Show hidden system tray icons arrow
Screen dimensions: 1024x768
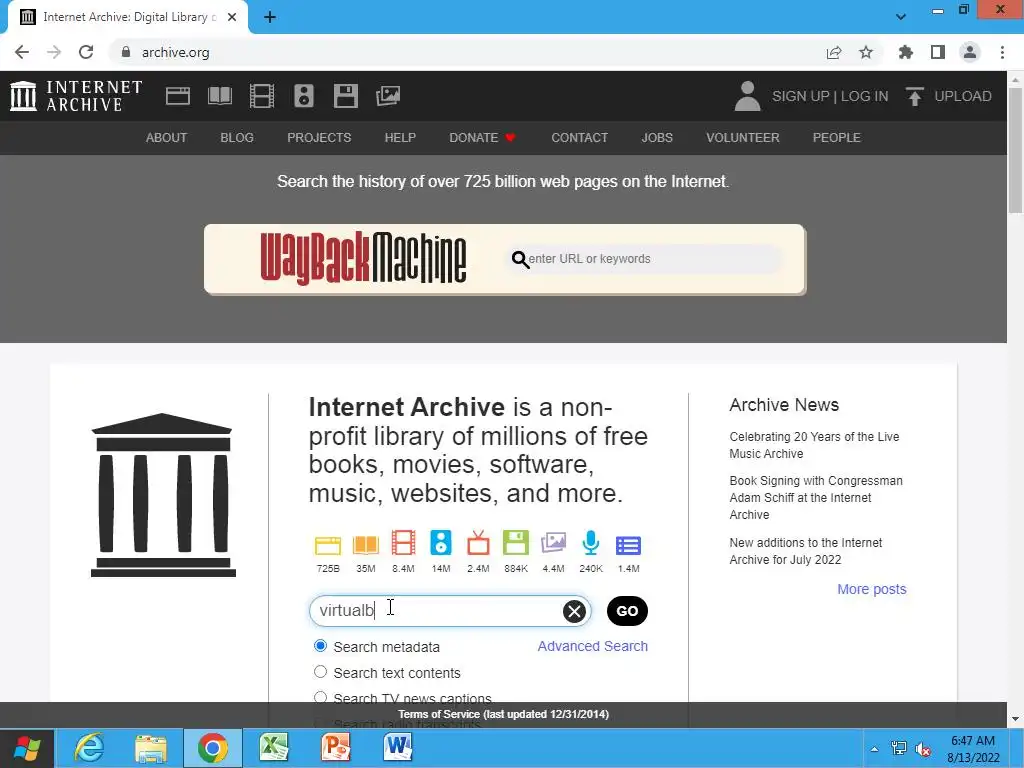(x=874, y=748)
